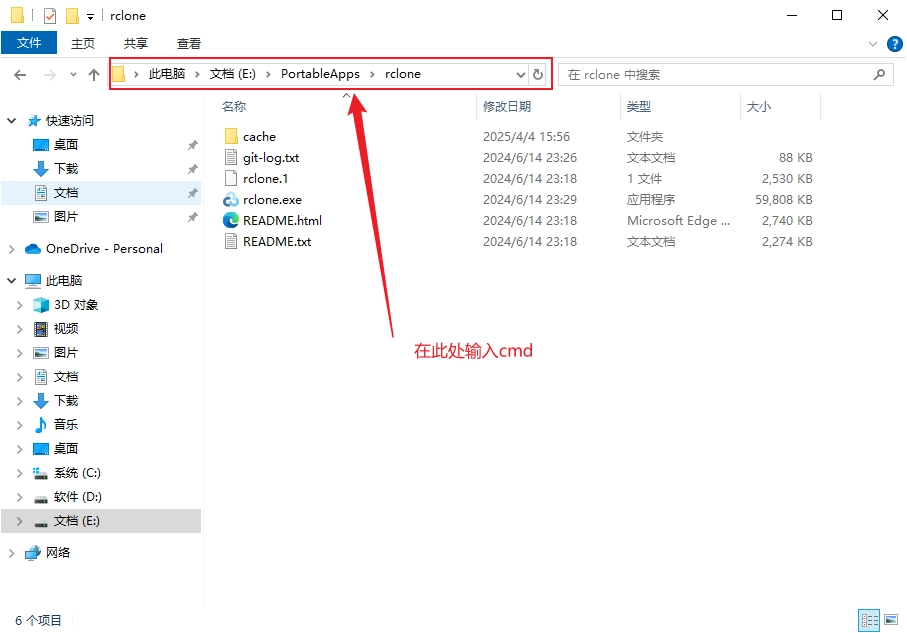The image size is (907, 633).
Task: Open 桌面 under 此电脑
Action: [x=65, y=449]
